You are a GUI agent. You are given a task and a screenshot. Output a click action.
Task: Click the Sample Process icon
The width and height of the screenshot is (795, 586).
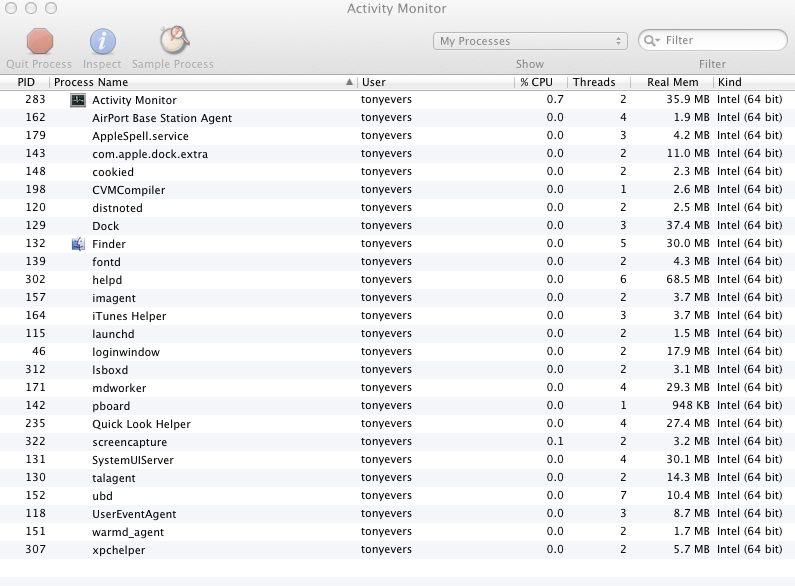coord(174,40)
